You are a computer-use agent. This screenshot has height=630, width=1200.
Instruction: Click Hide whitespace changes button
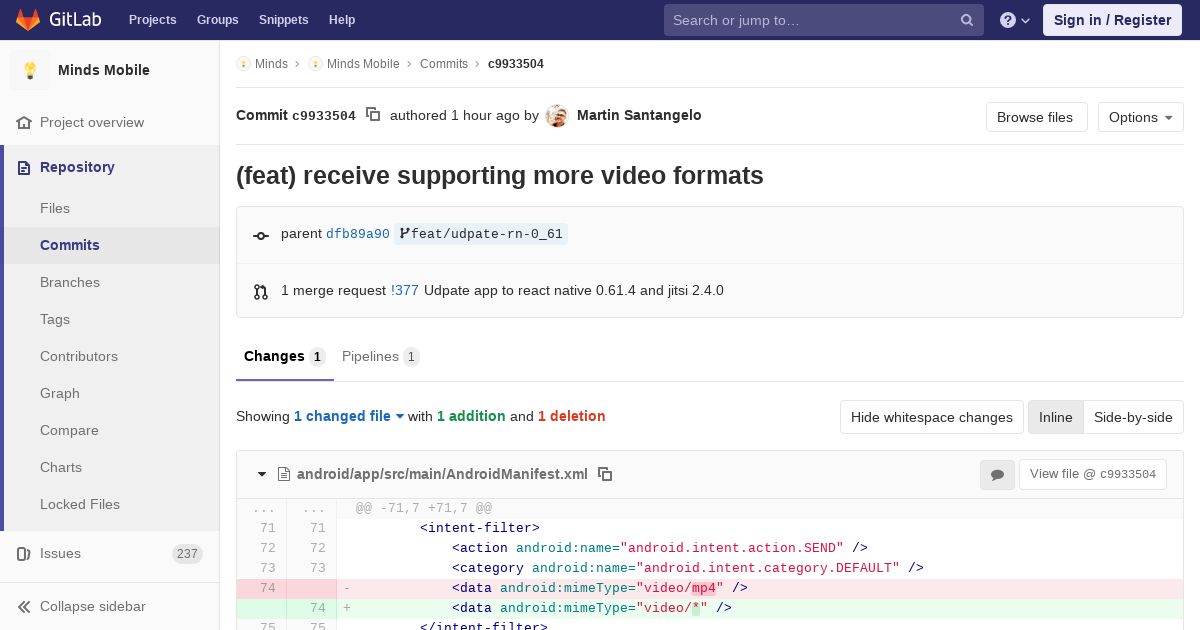[932, 417]
